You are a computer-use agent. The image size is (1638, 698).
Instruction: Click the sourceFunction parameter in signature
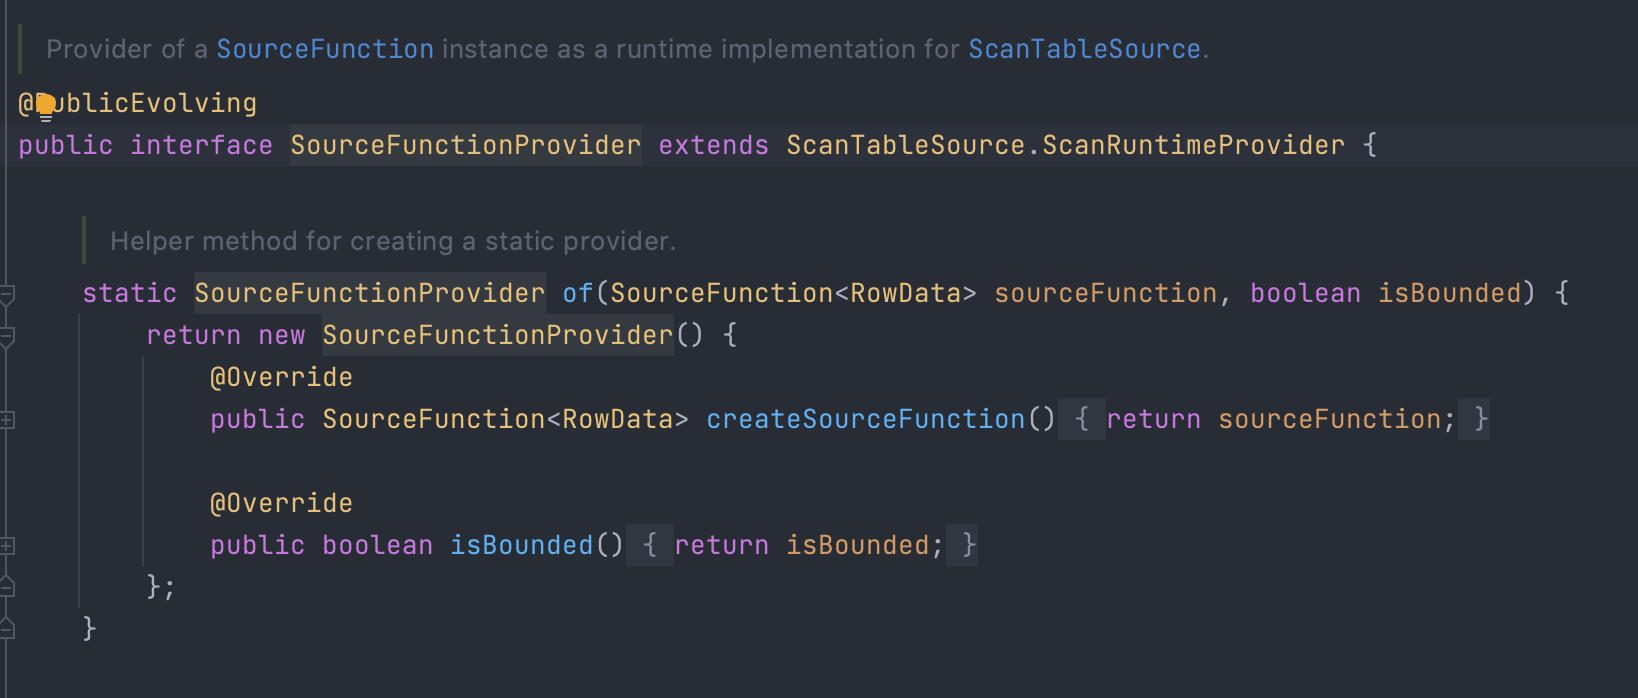point(1105,293)
